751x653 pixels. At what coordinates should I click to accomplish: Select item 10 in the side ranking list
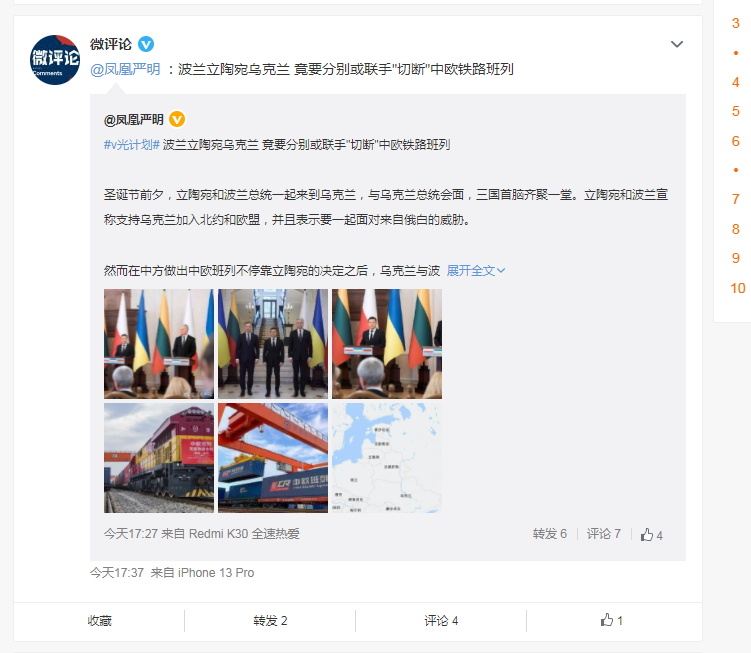point(738,288)
